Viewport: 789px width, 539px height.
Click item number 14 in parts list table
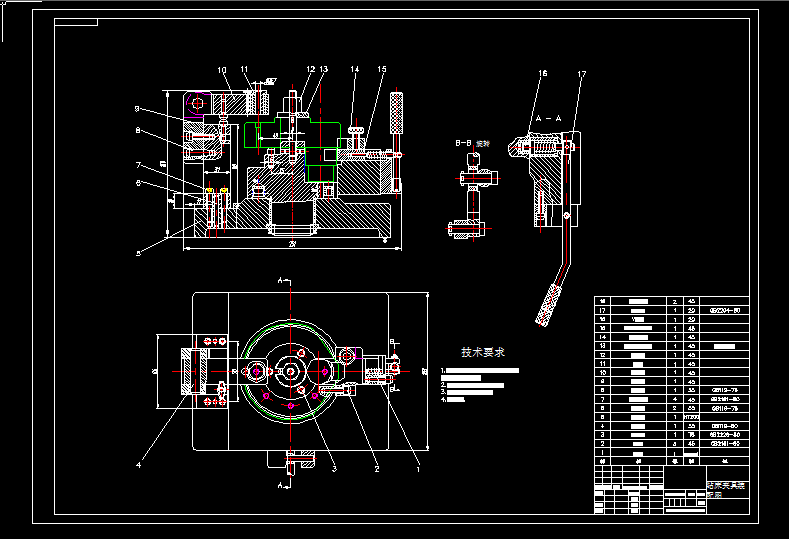(602, 337)
